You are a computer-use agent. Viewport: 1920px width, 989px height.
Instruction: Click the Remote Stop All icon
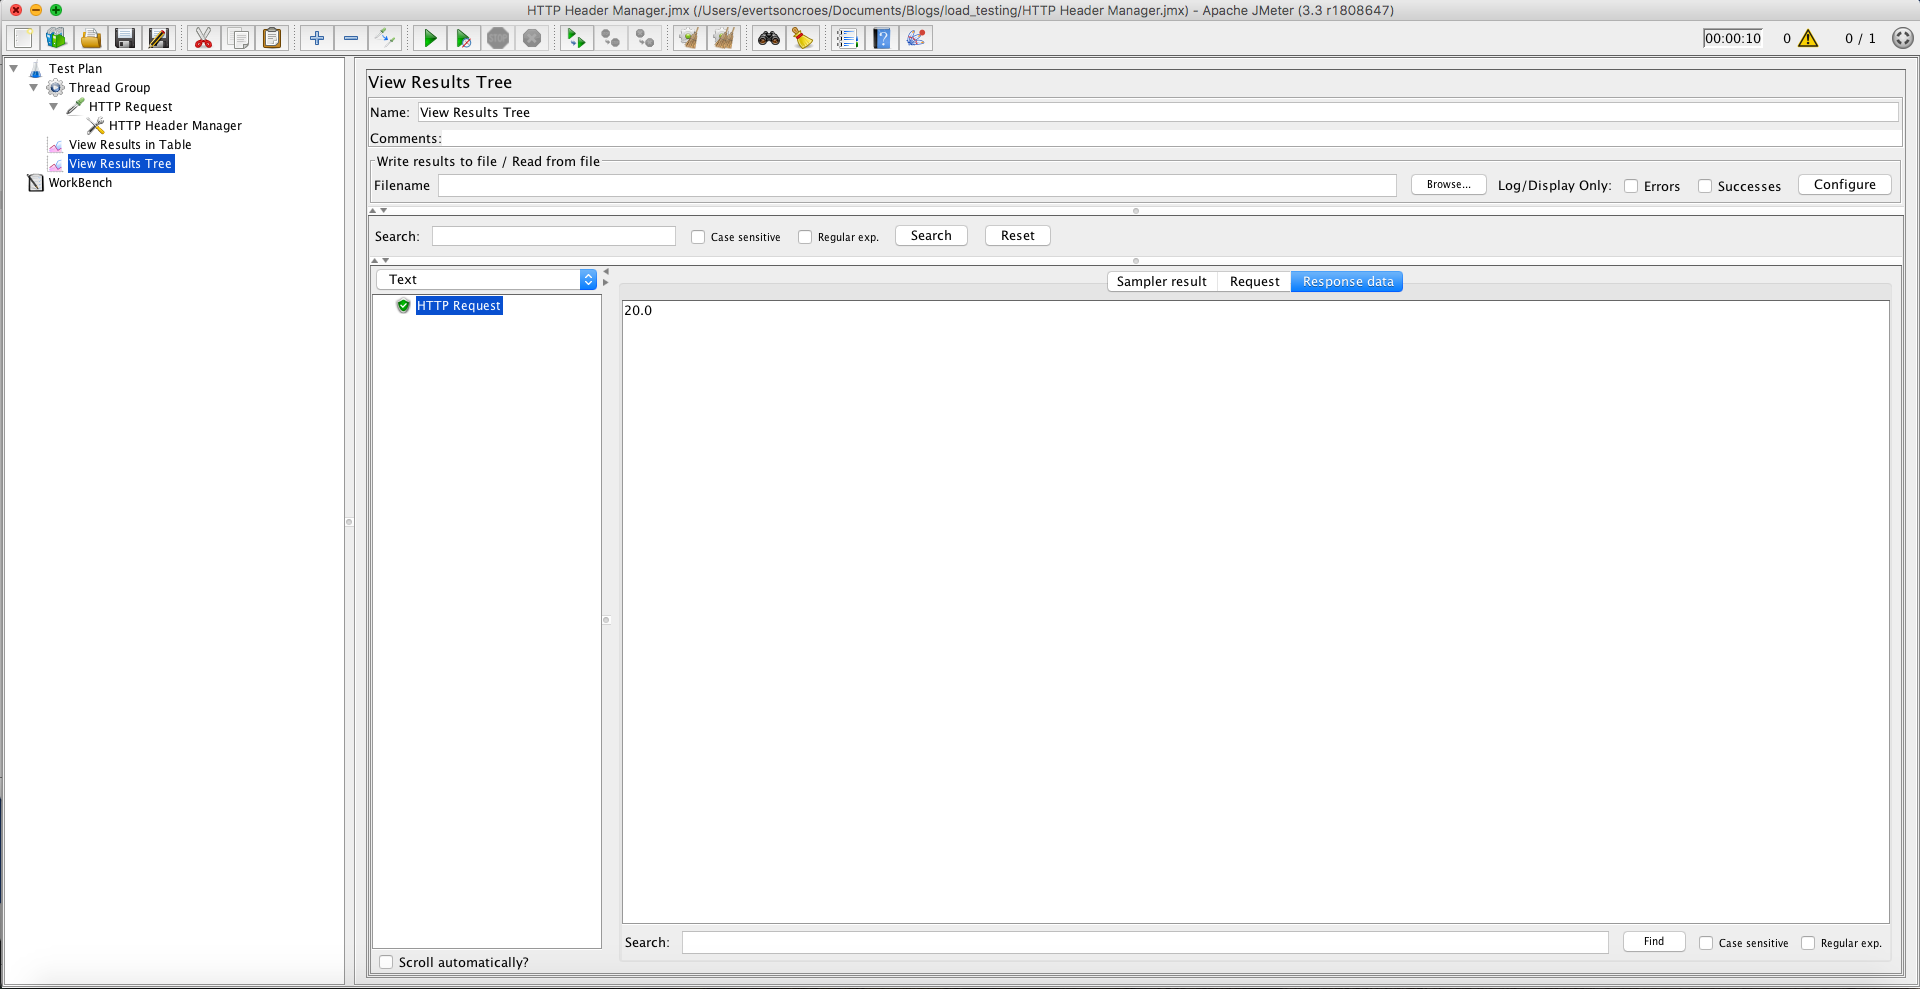point(610,38)
